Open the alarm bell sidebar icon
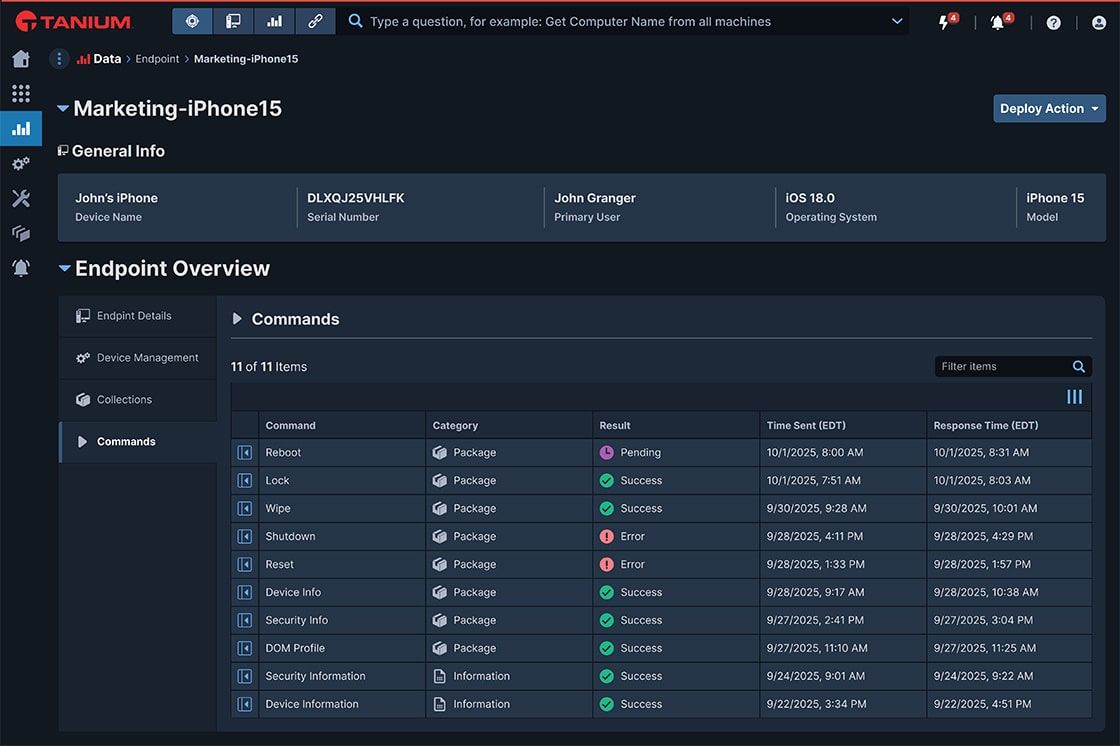Image resolution: width=1120 pixels, height=746 pixels. point(21,268)
